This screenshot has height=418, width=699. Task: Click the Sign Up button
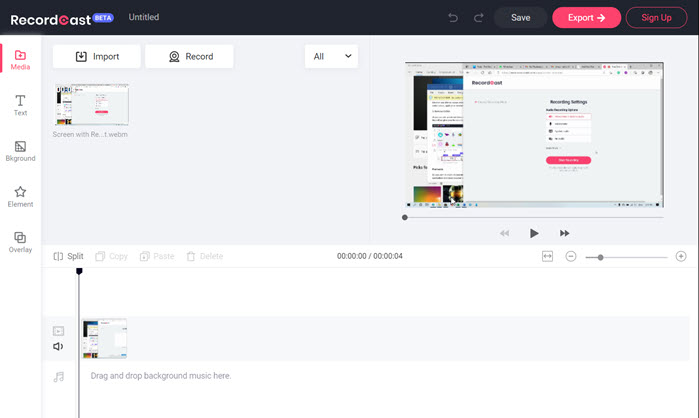656,18
